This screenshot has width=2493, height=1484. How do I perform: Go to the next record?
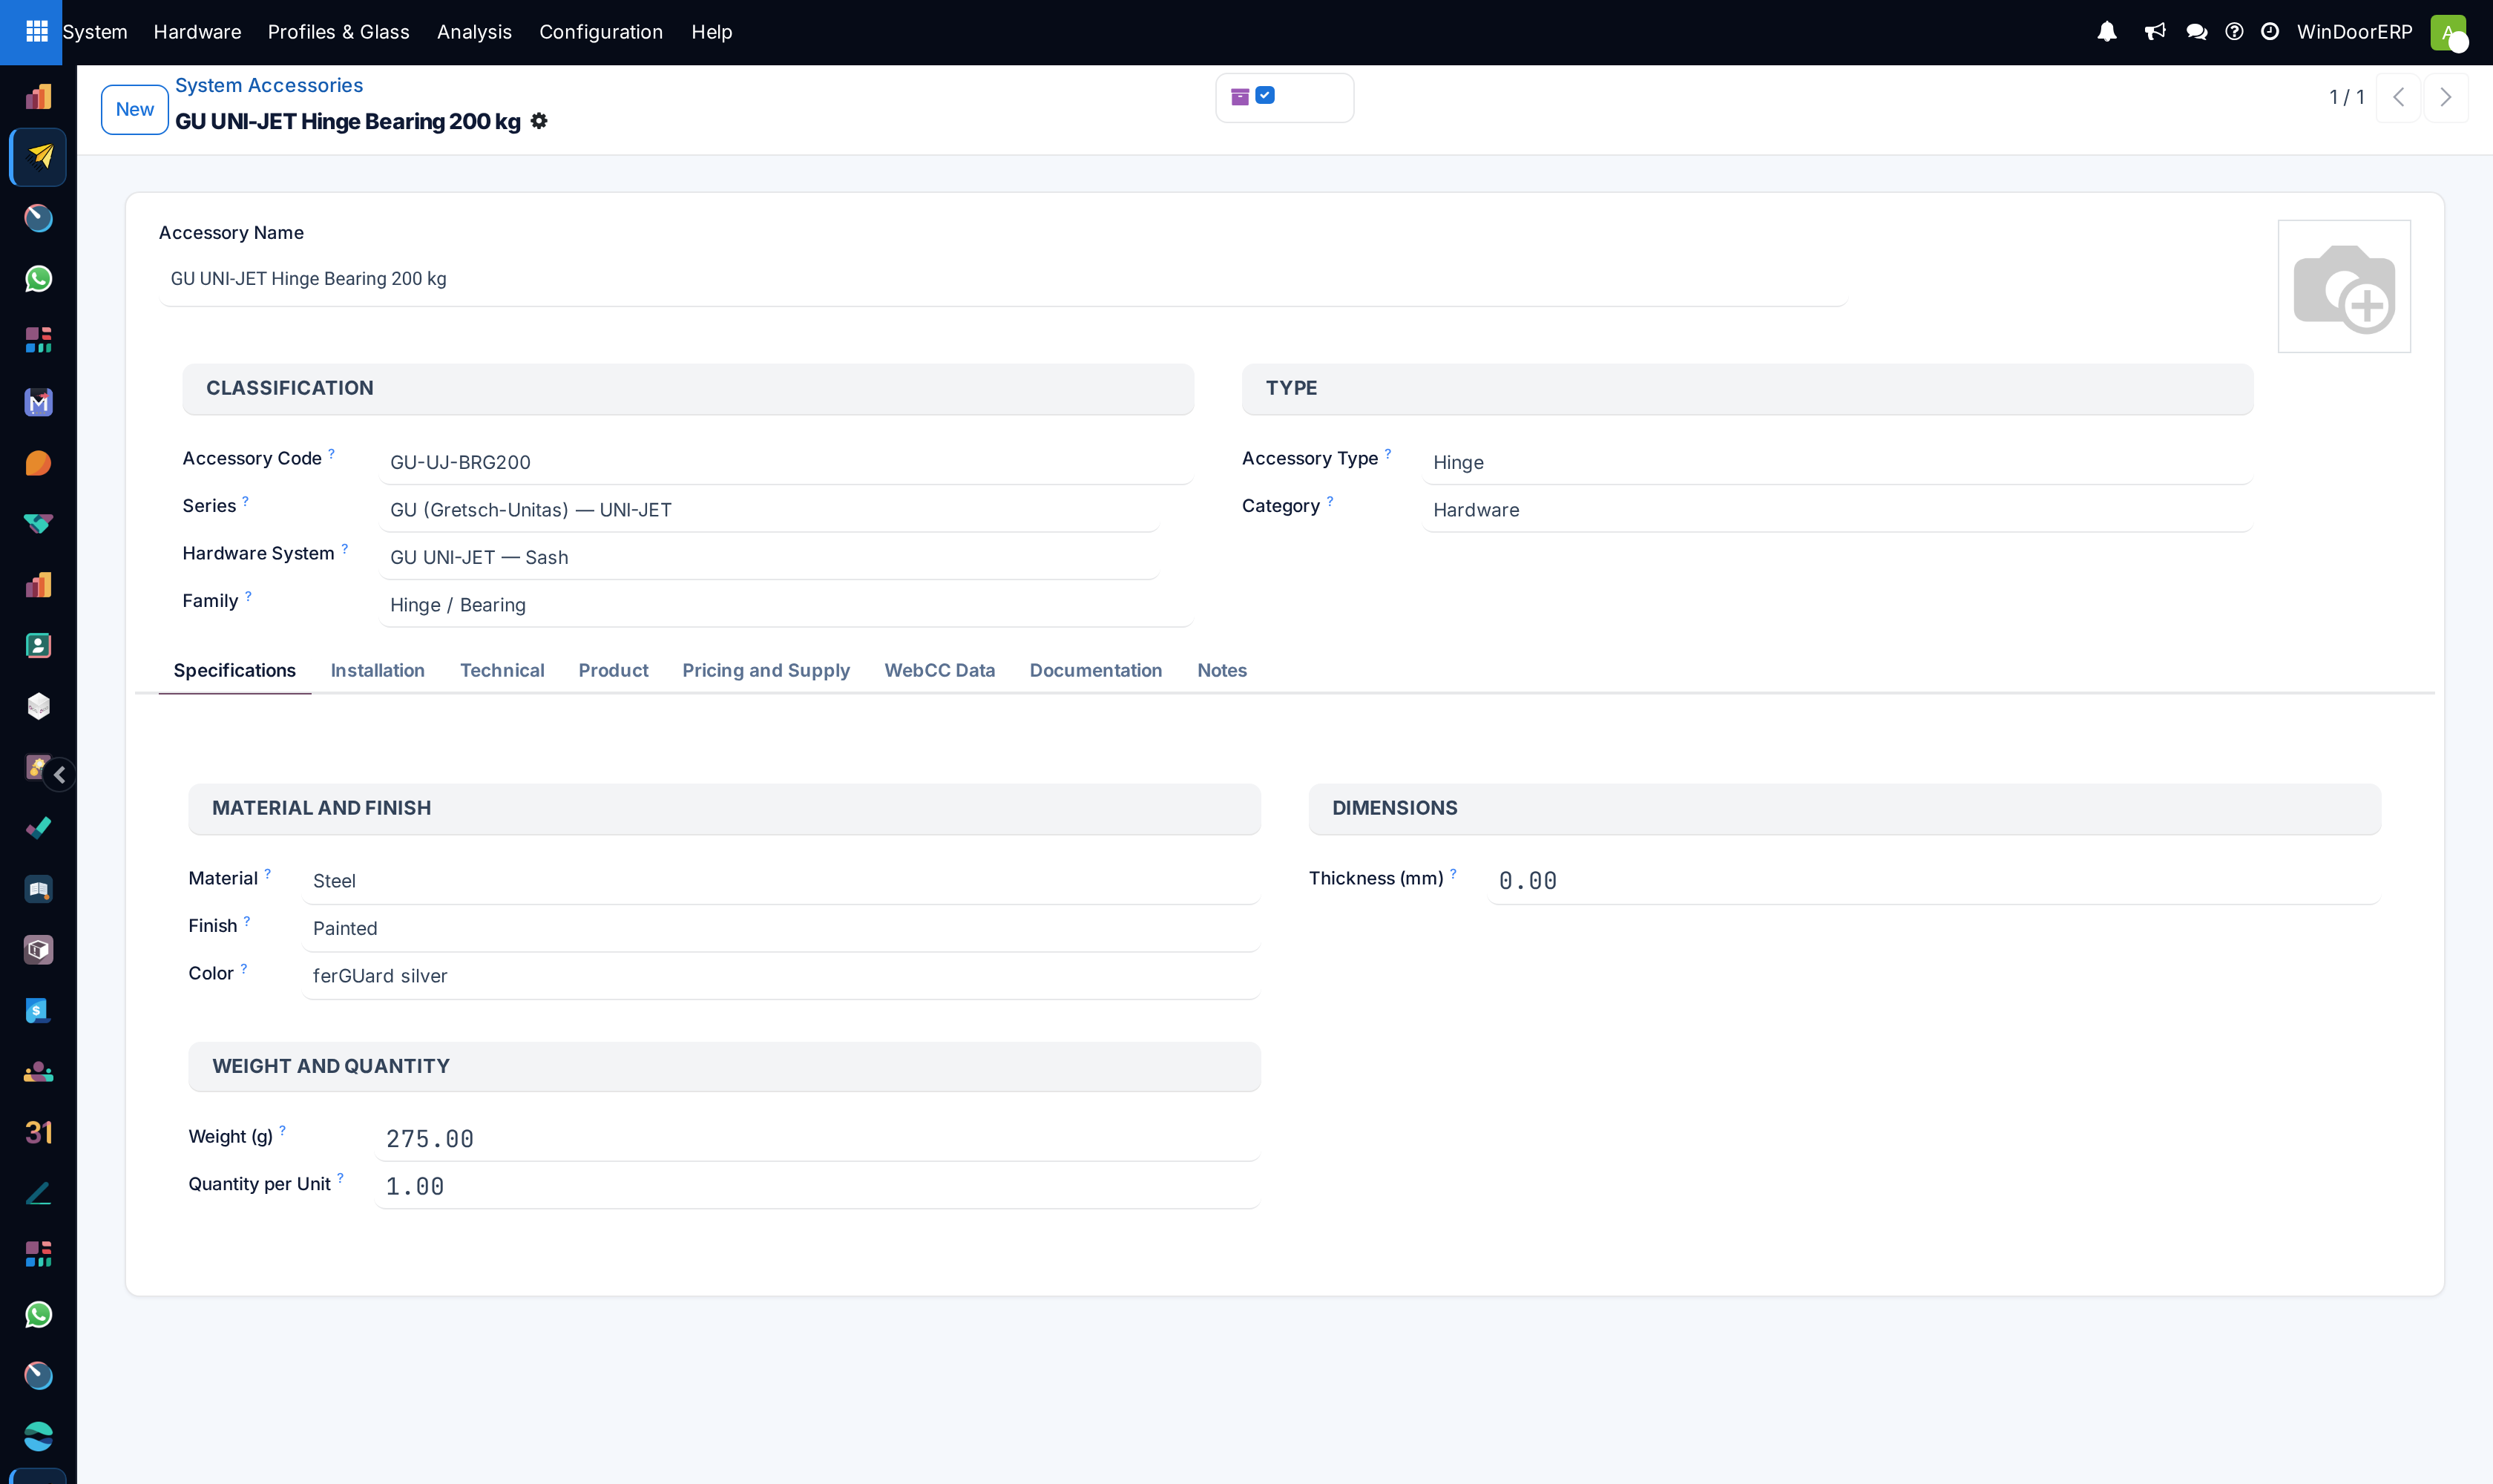pyautogui.click(x=2446, y=97)
